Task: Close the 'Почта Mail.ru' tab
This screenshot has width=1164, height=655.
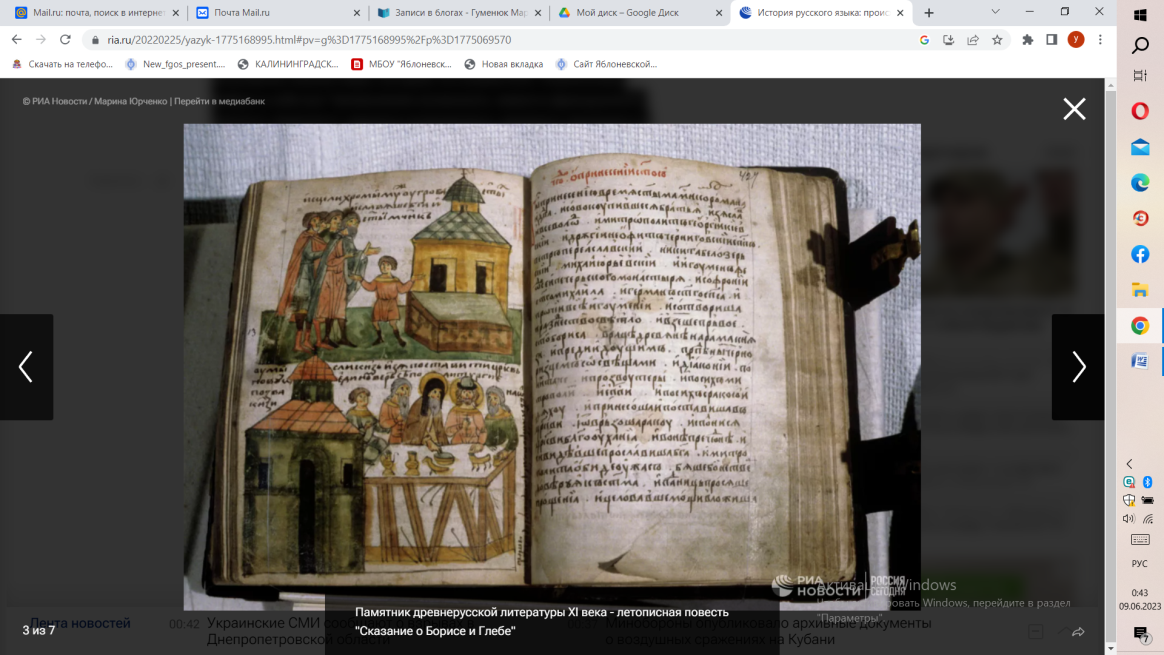Action: click(356, 13)
